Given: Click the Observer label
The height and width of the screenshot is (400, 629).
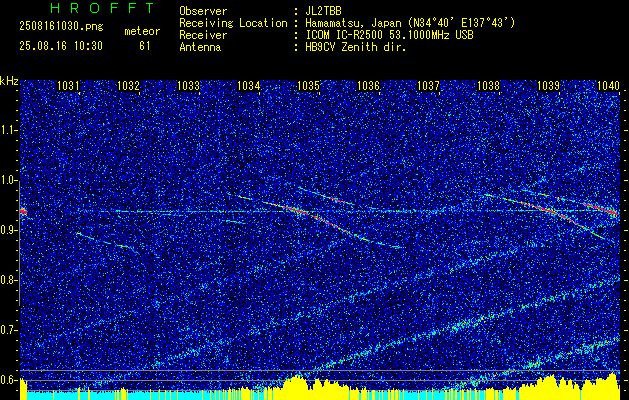Looking at the screenshot, I should click(203, 11).
